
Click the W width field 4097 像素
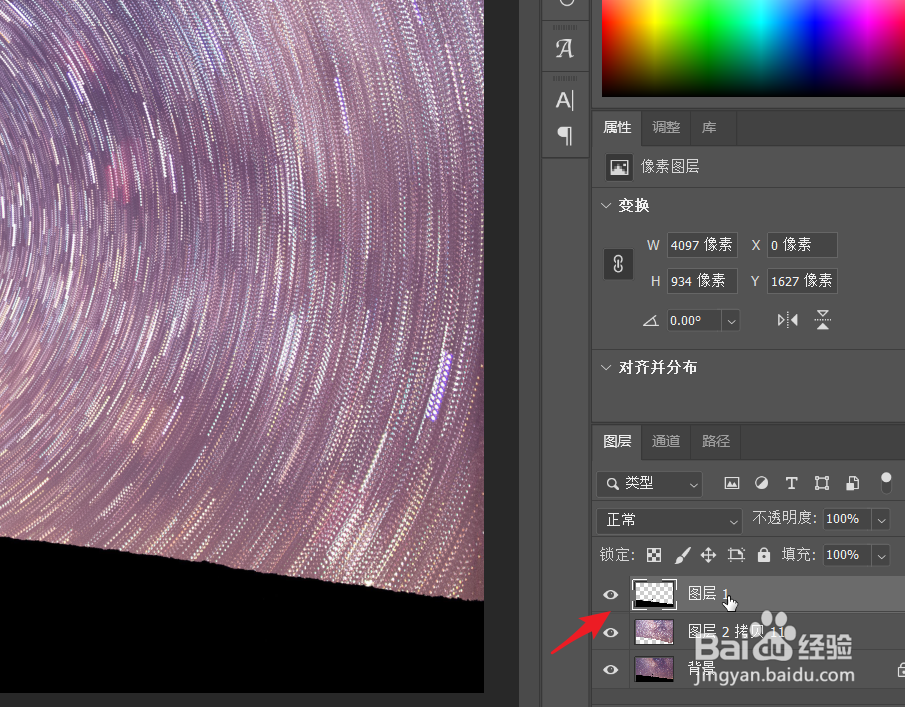(702, 245)
